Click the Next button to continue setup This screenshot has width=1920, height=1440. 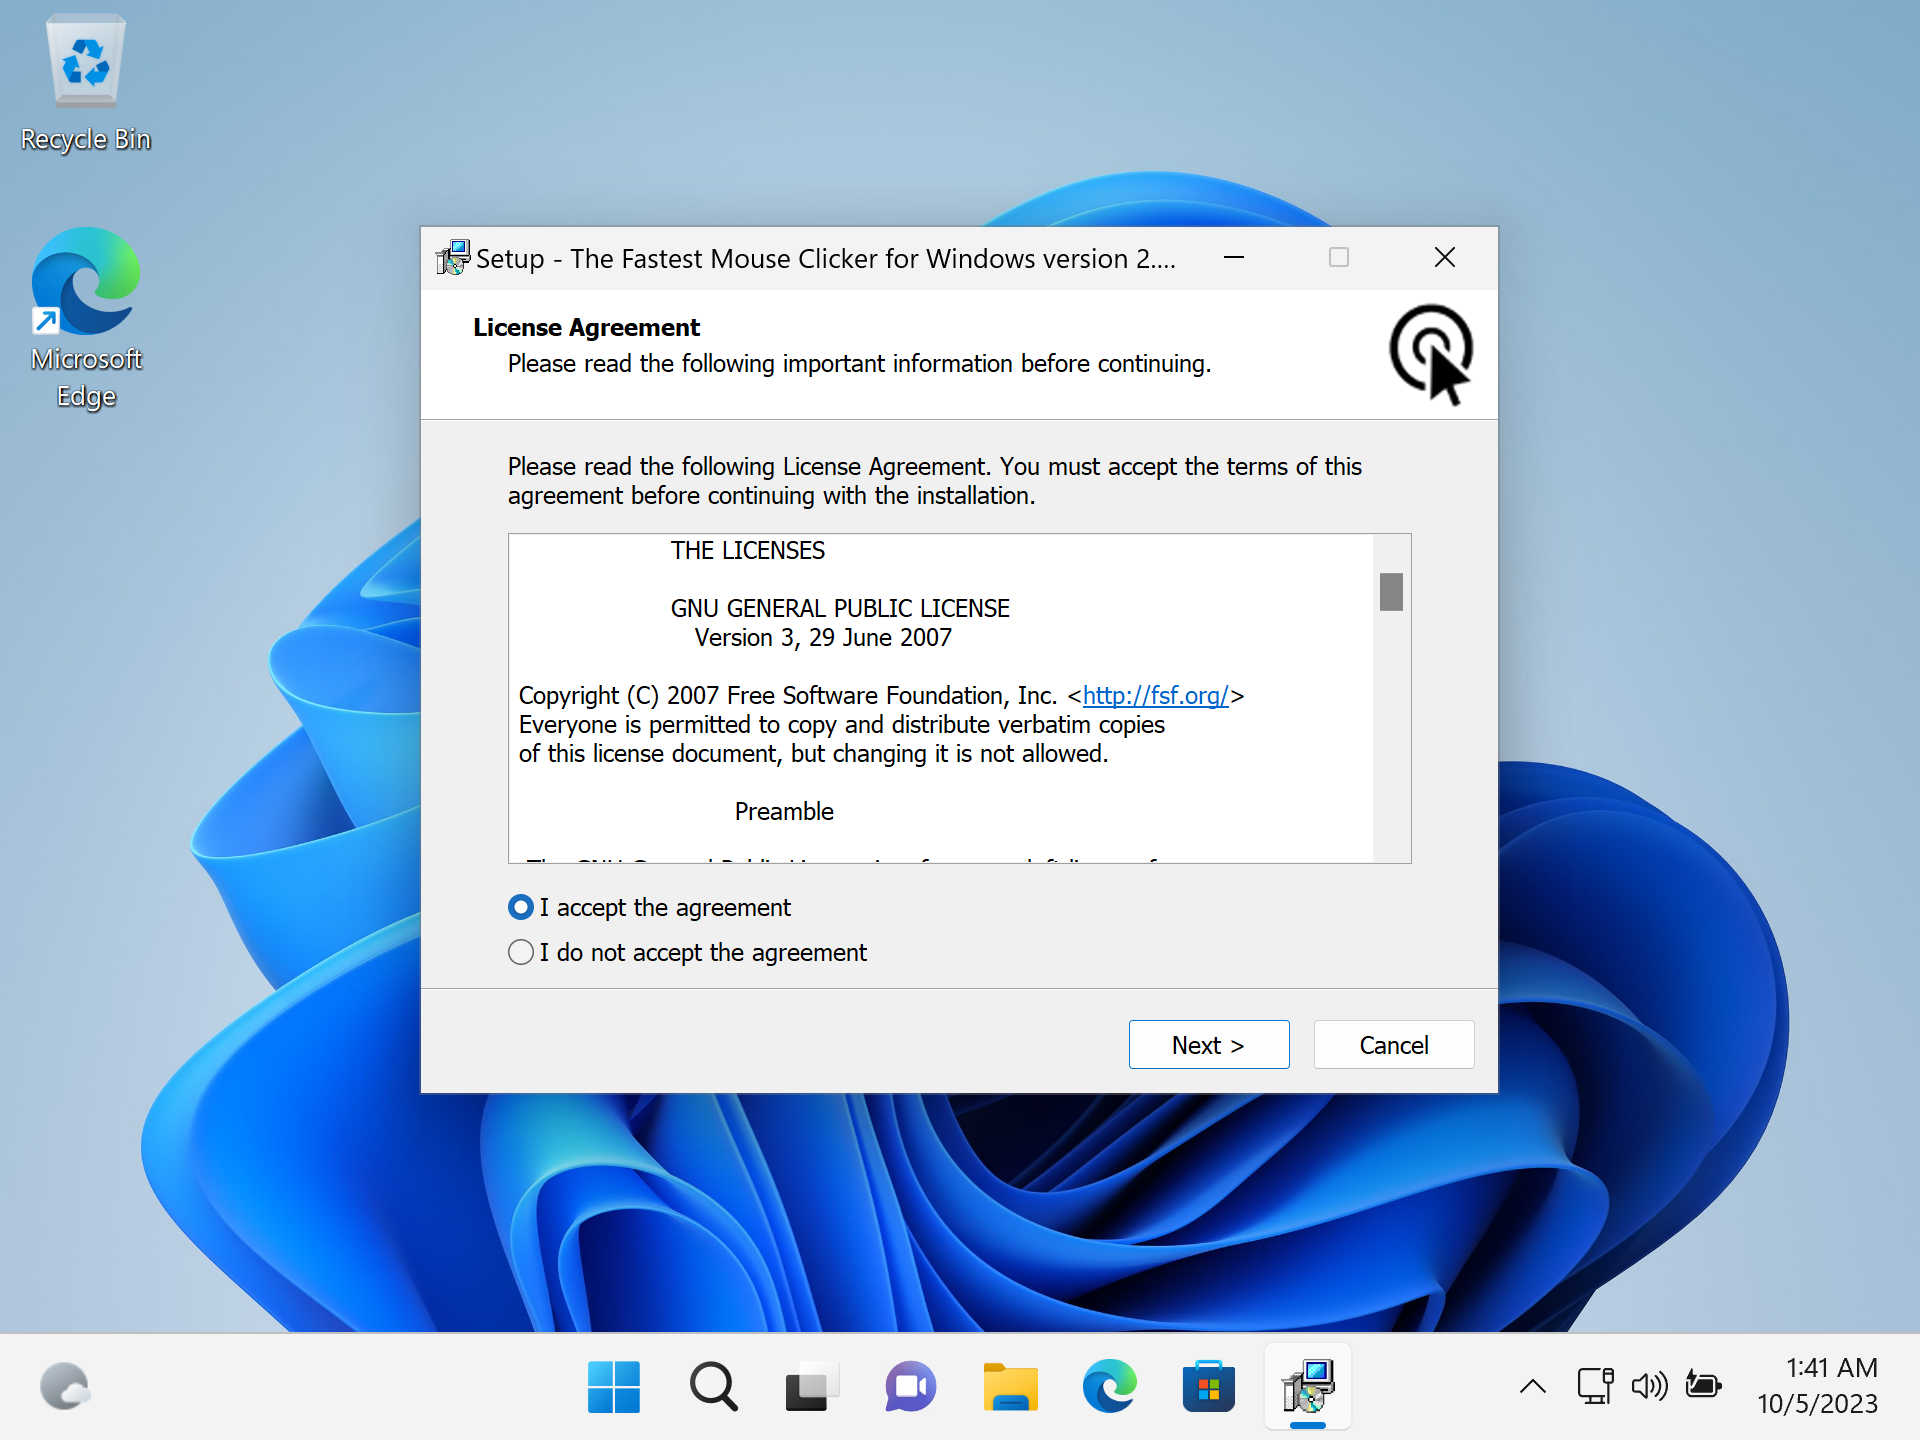point(1208,1044)
